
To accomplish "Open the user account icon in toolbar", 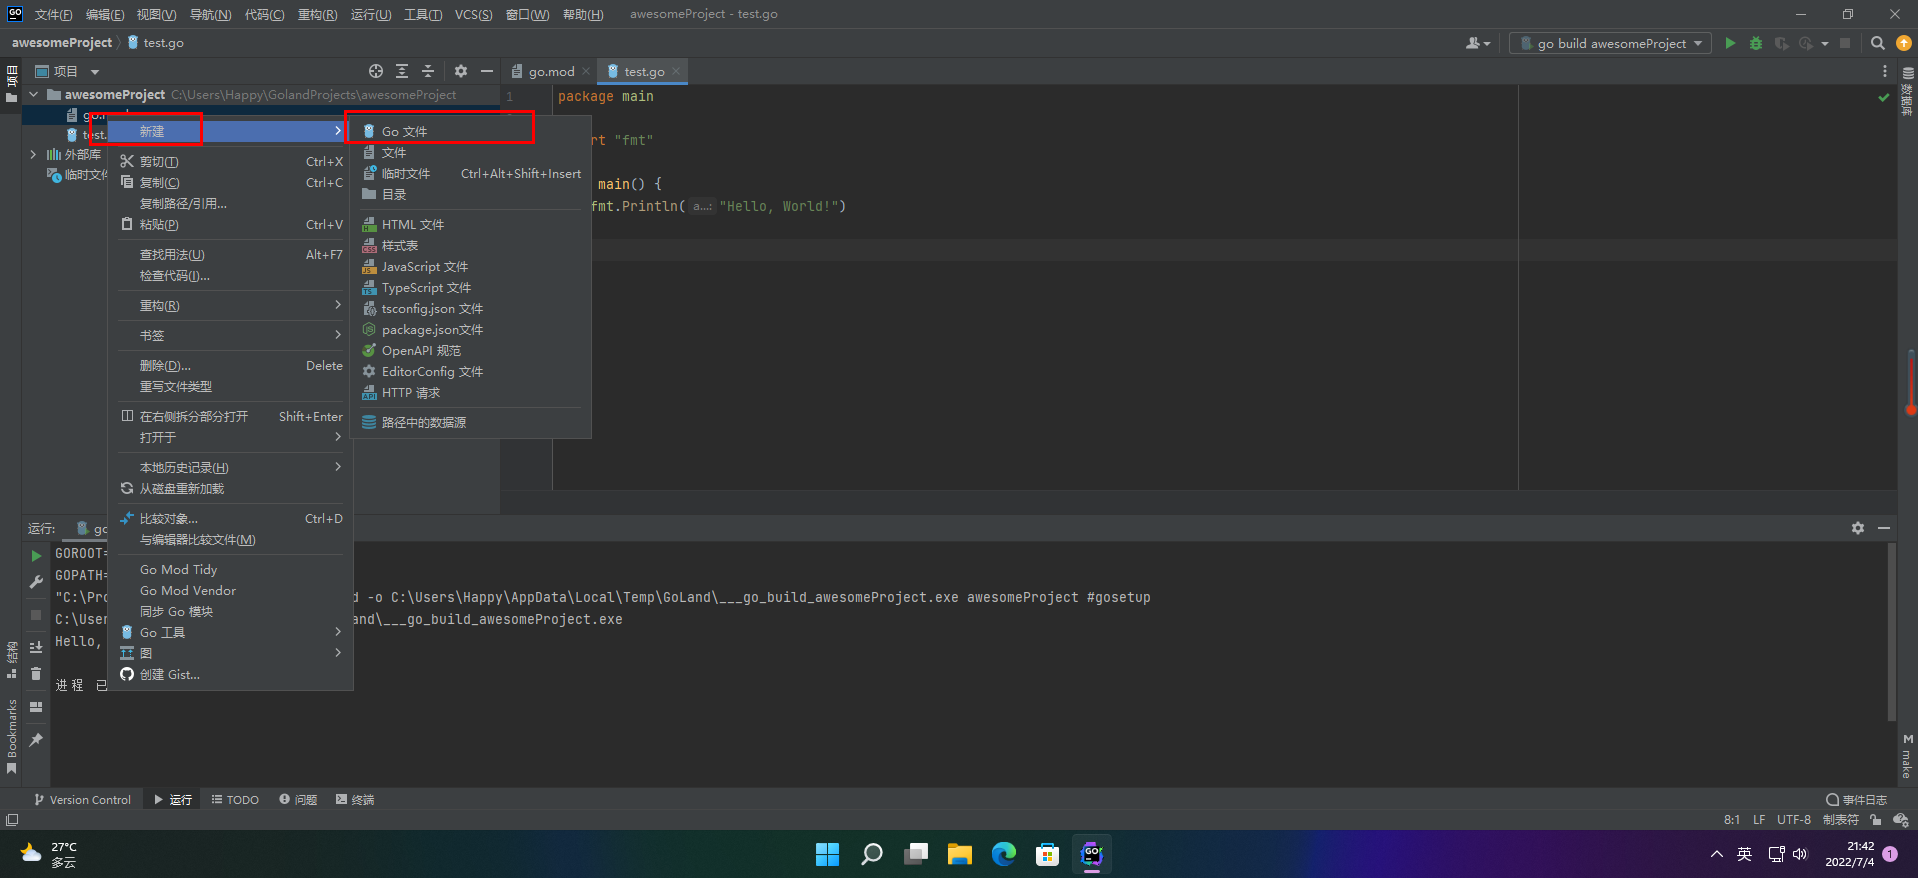I will click(1477, 43).
